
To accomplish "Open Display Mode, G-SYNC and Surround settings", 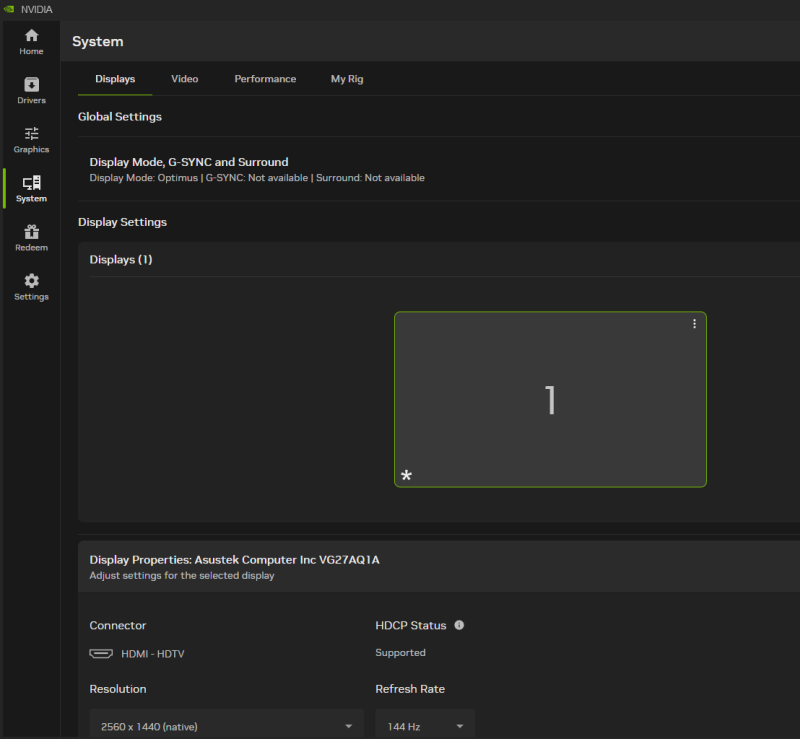I will point(439,169).
